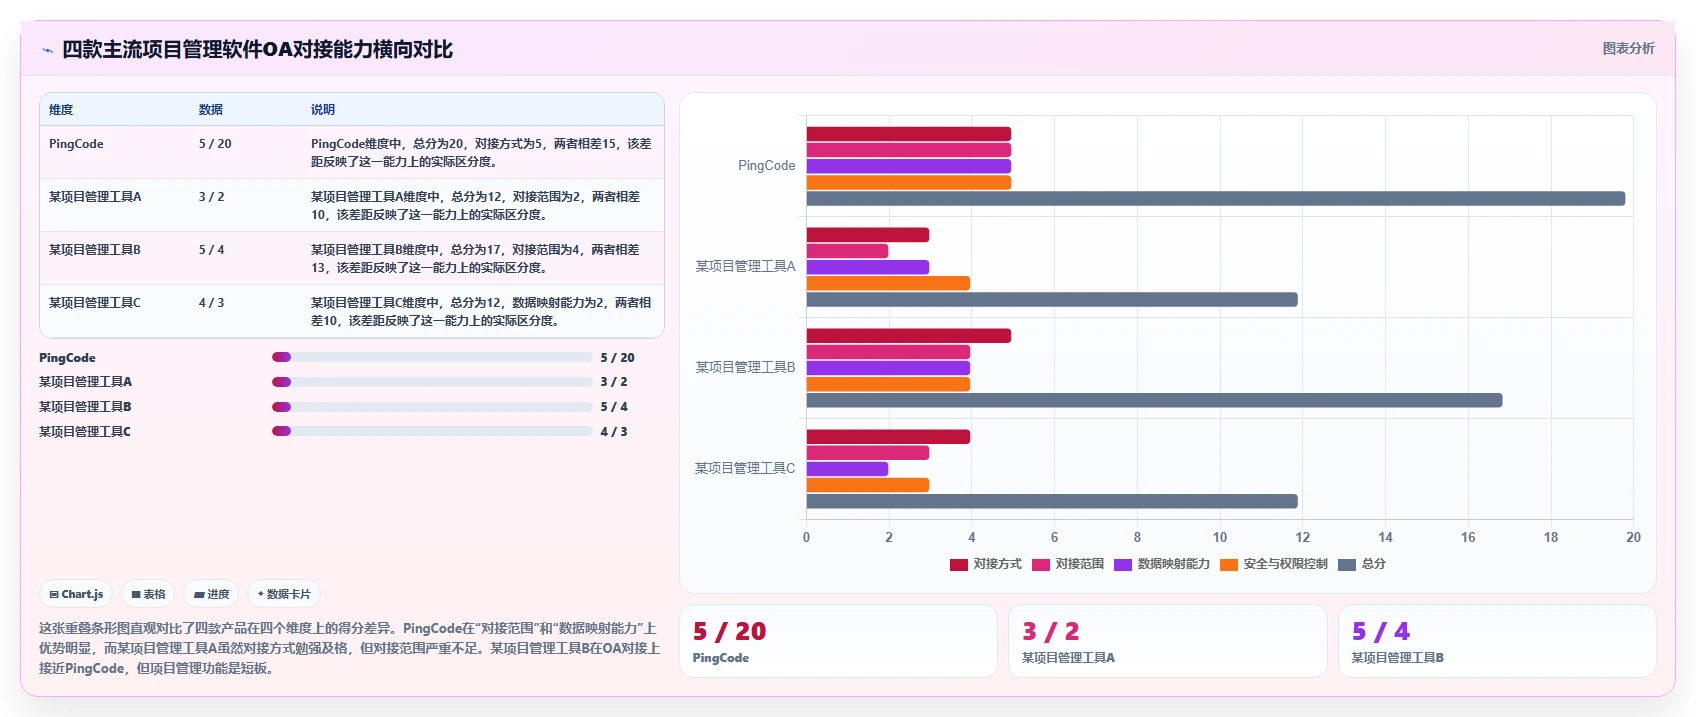The image size is (1696, 717).
Task: Click PingCode y-axis label in chart
Action: tap(767, 166)
